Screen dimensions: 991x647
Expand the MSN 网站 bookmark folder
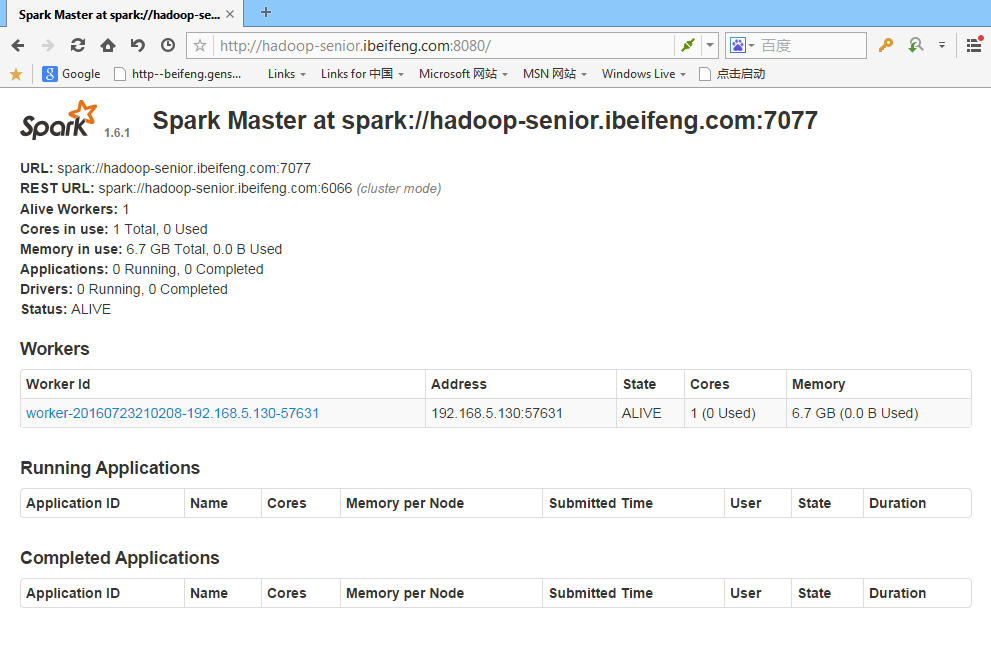click(x=555, y=74)
